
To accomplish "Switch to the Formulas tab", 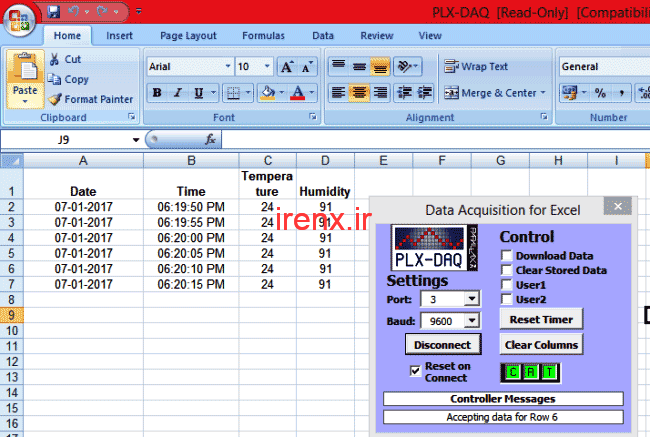I will click(x=262, y=36).
